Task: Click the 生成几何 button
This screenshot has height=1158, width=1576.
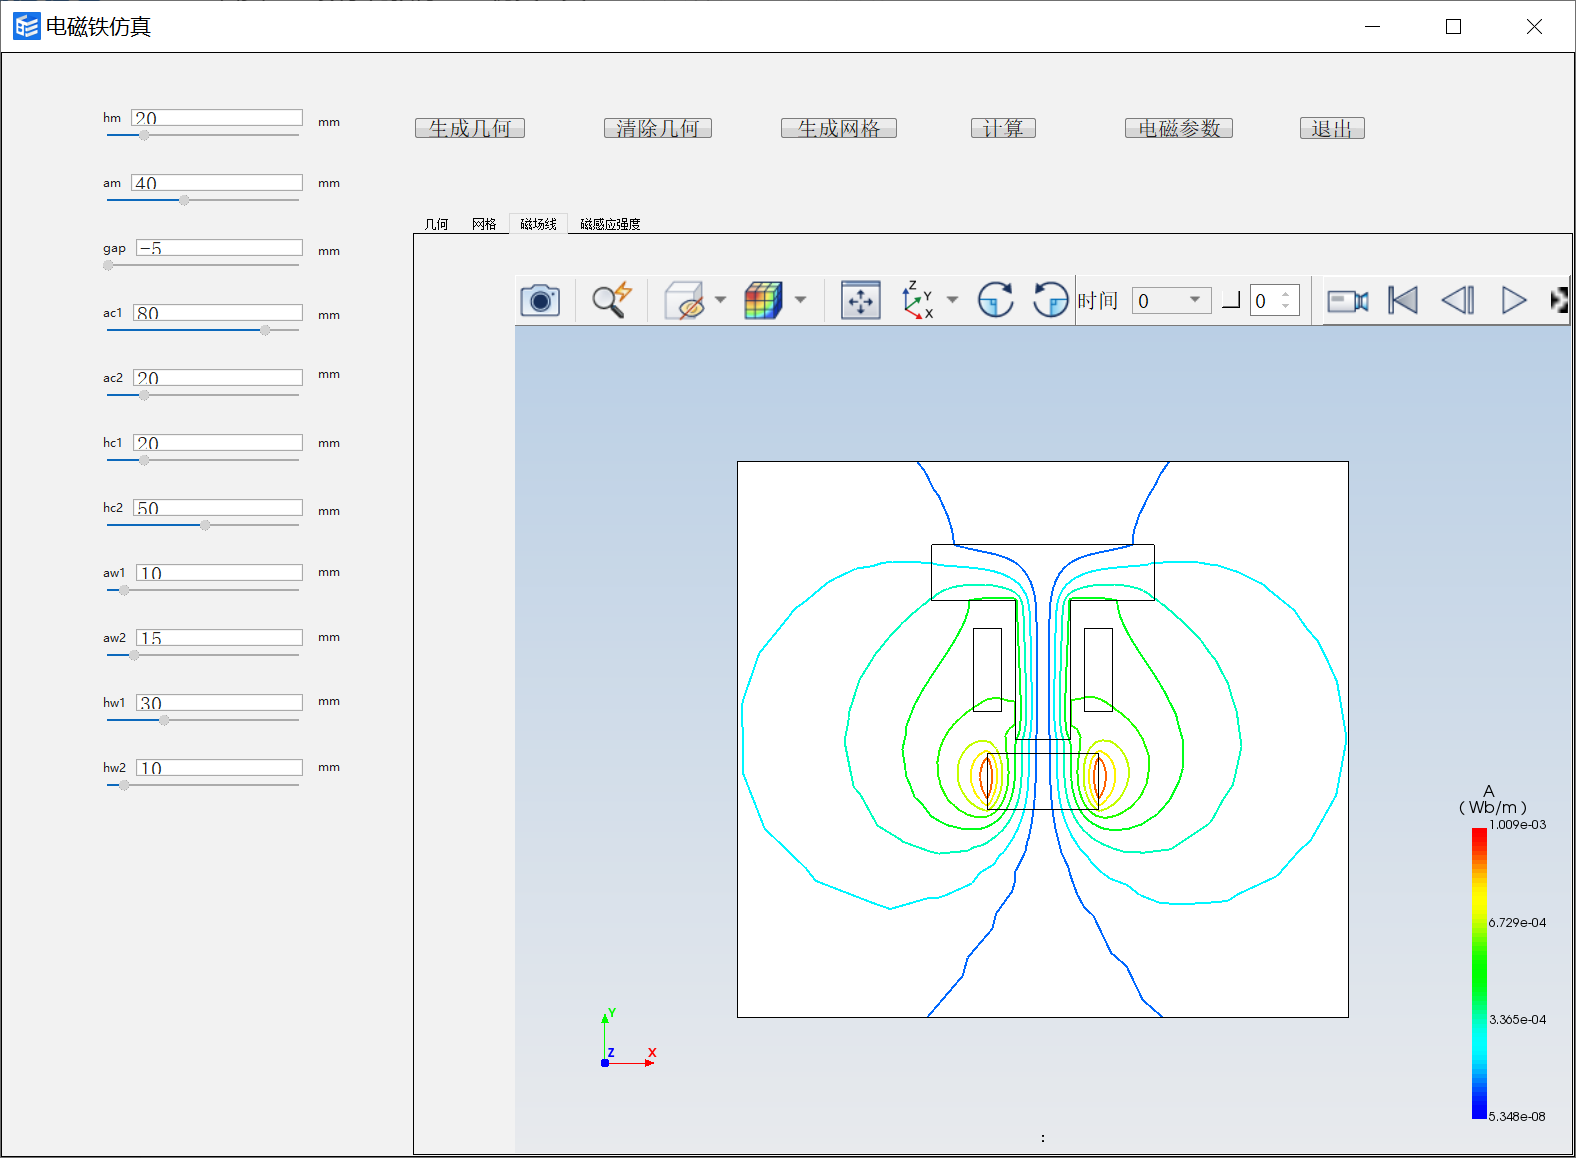Action: point(470,128)
